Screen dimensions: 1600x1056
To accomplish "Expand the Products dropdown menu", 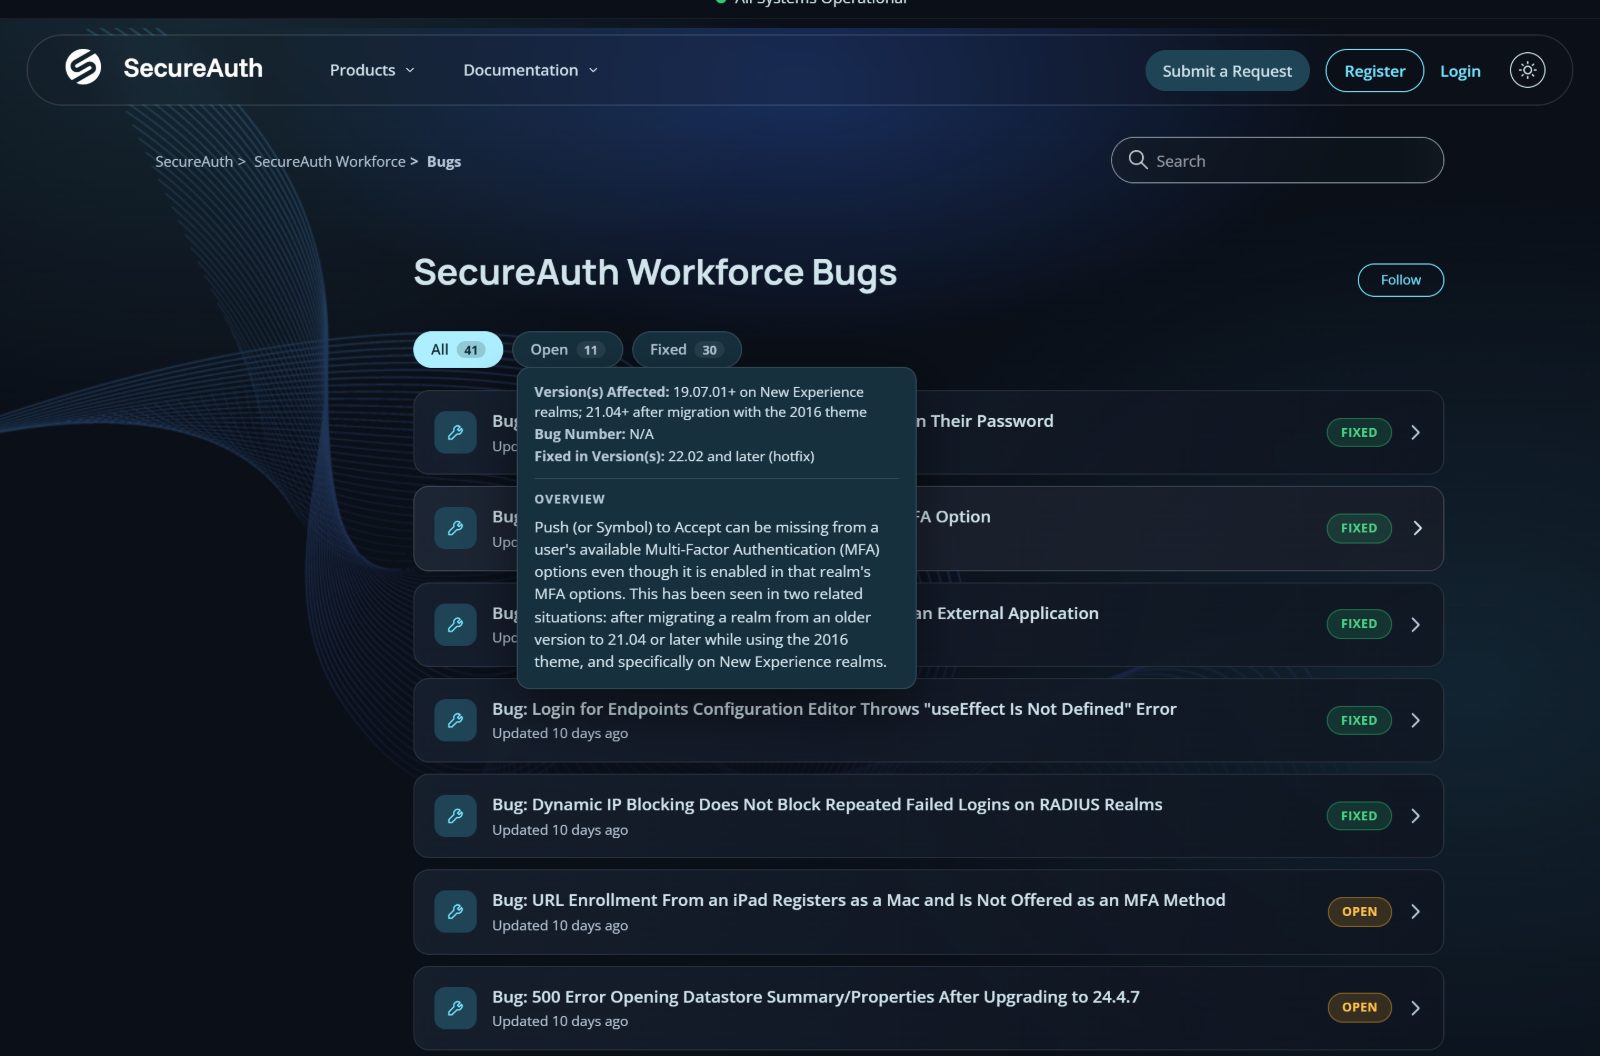I will coord(372,70).
